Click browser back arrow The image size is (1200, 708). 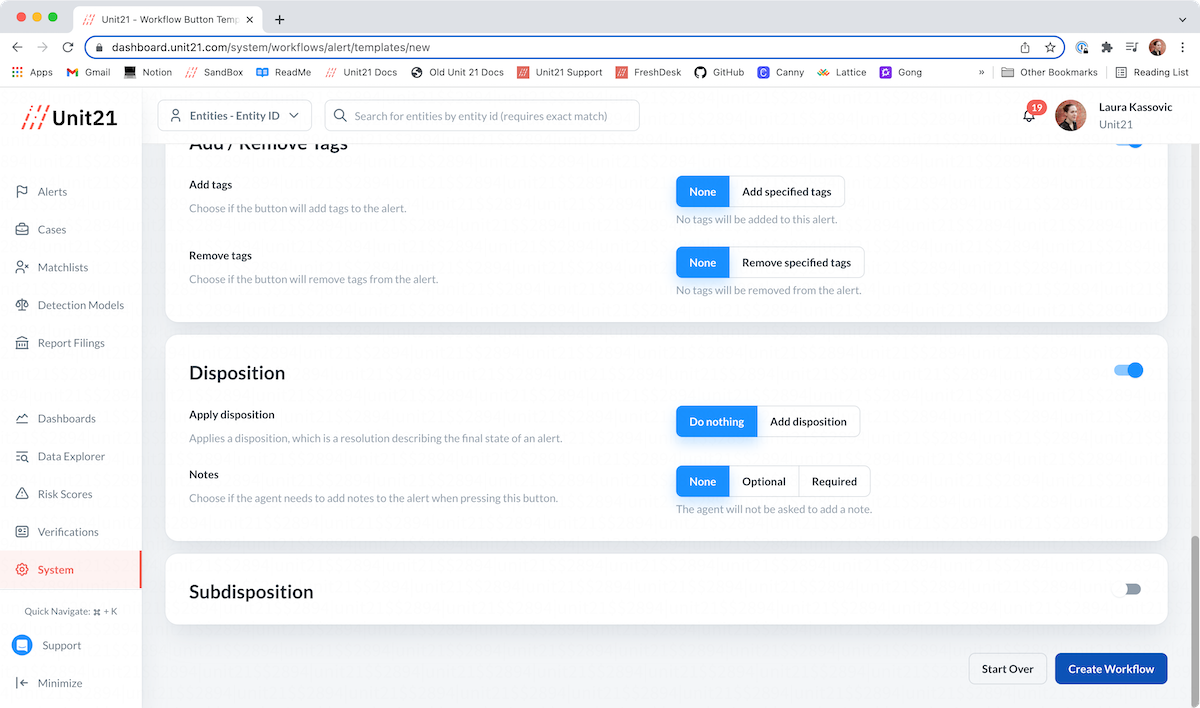coord(17,47)
